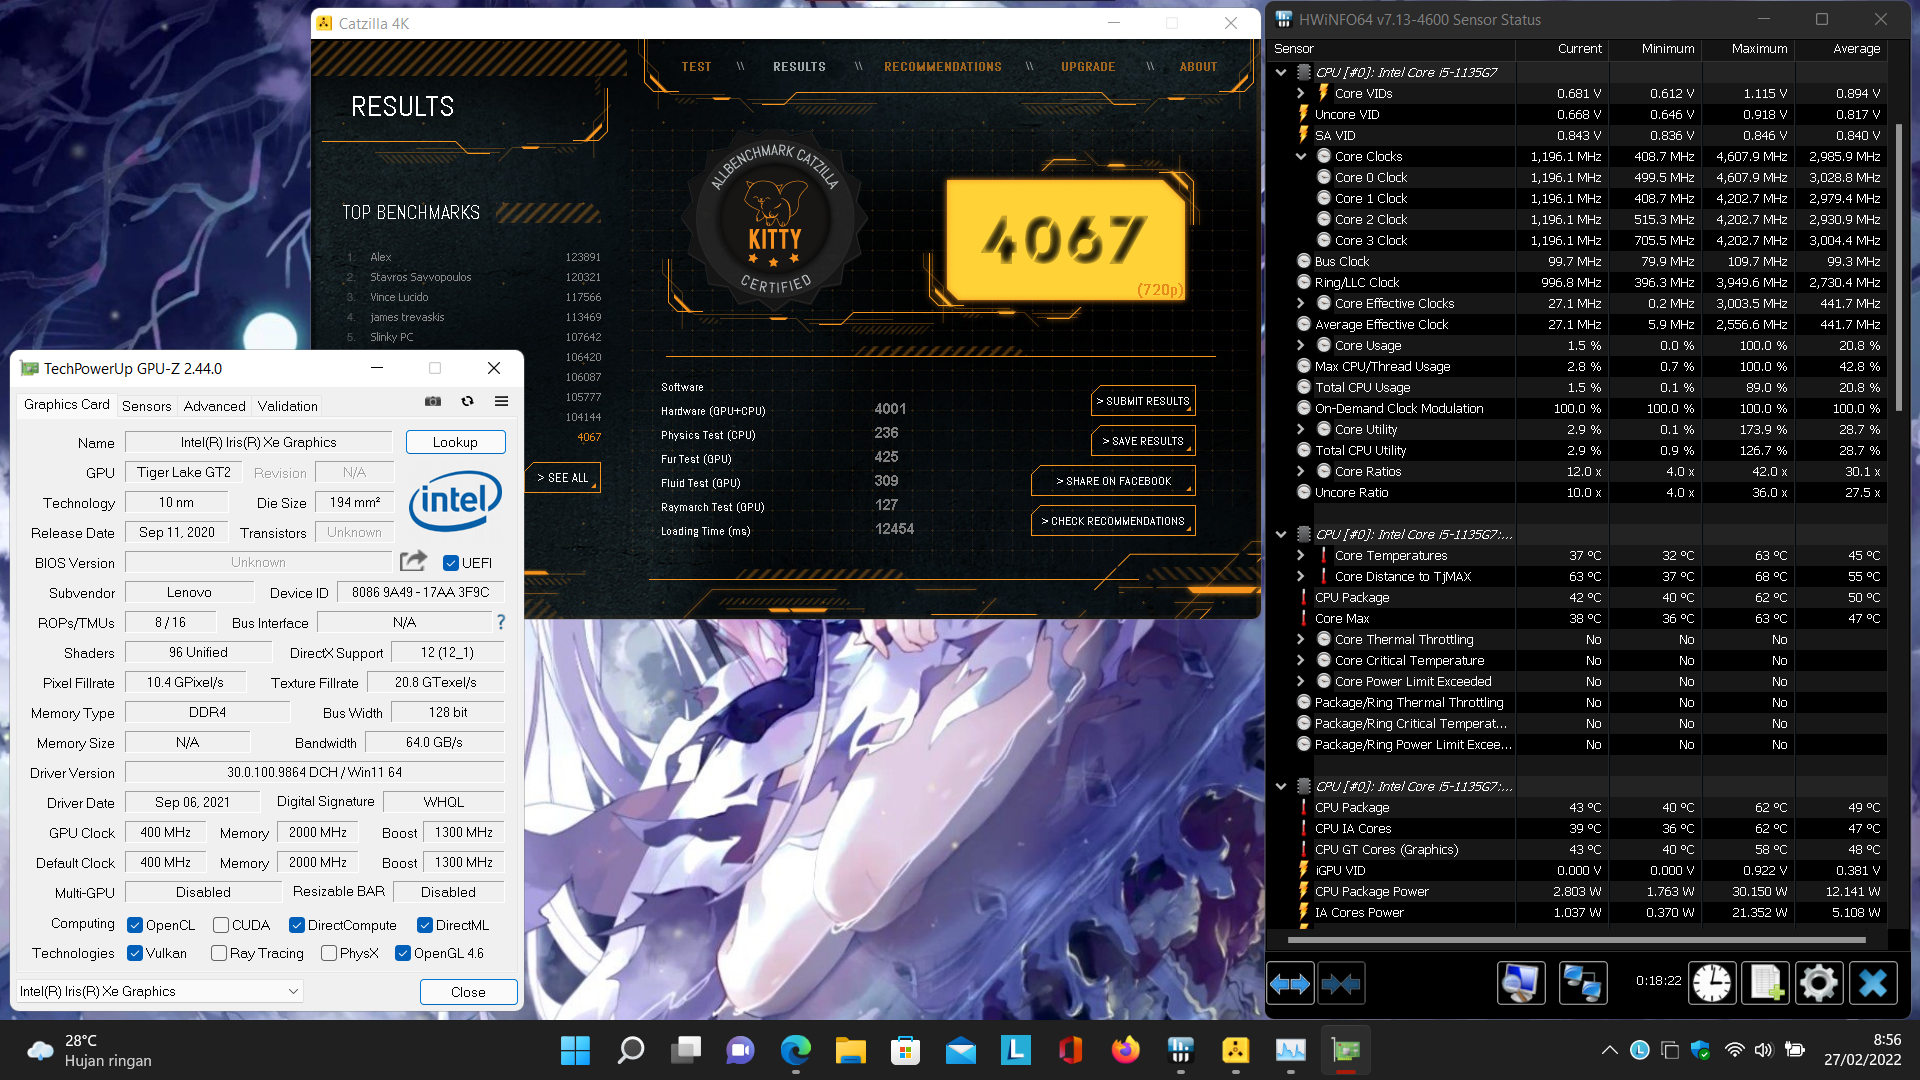
Task: Click SAVE RESULTS in Catzilla
Action: tap(1143, 441)
